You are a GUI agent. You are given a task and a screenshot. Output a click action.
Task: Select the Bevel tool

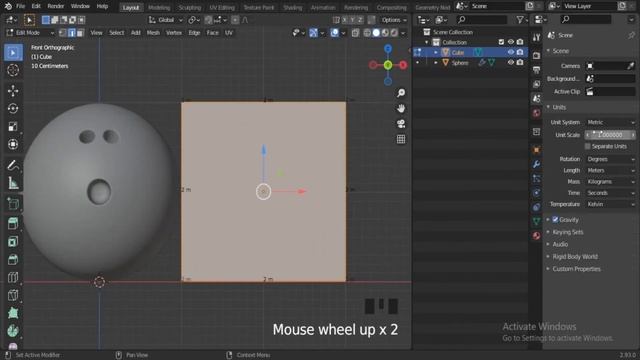[13, 259]
